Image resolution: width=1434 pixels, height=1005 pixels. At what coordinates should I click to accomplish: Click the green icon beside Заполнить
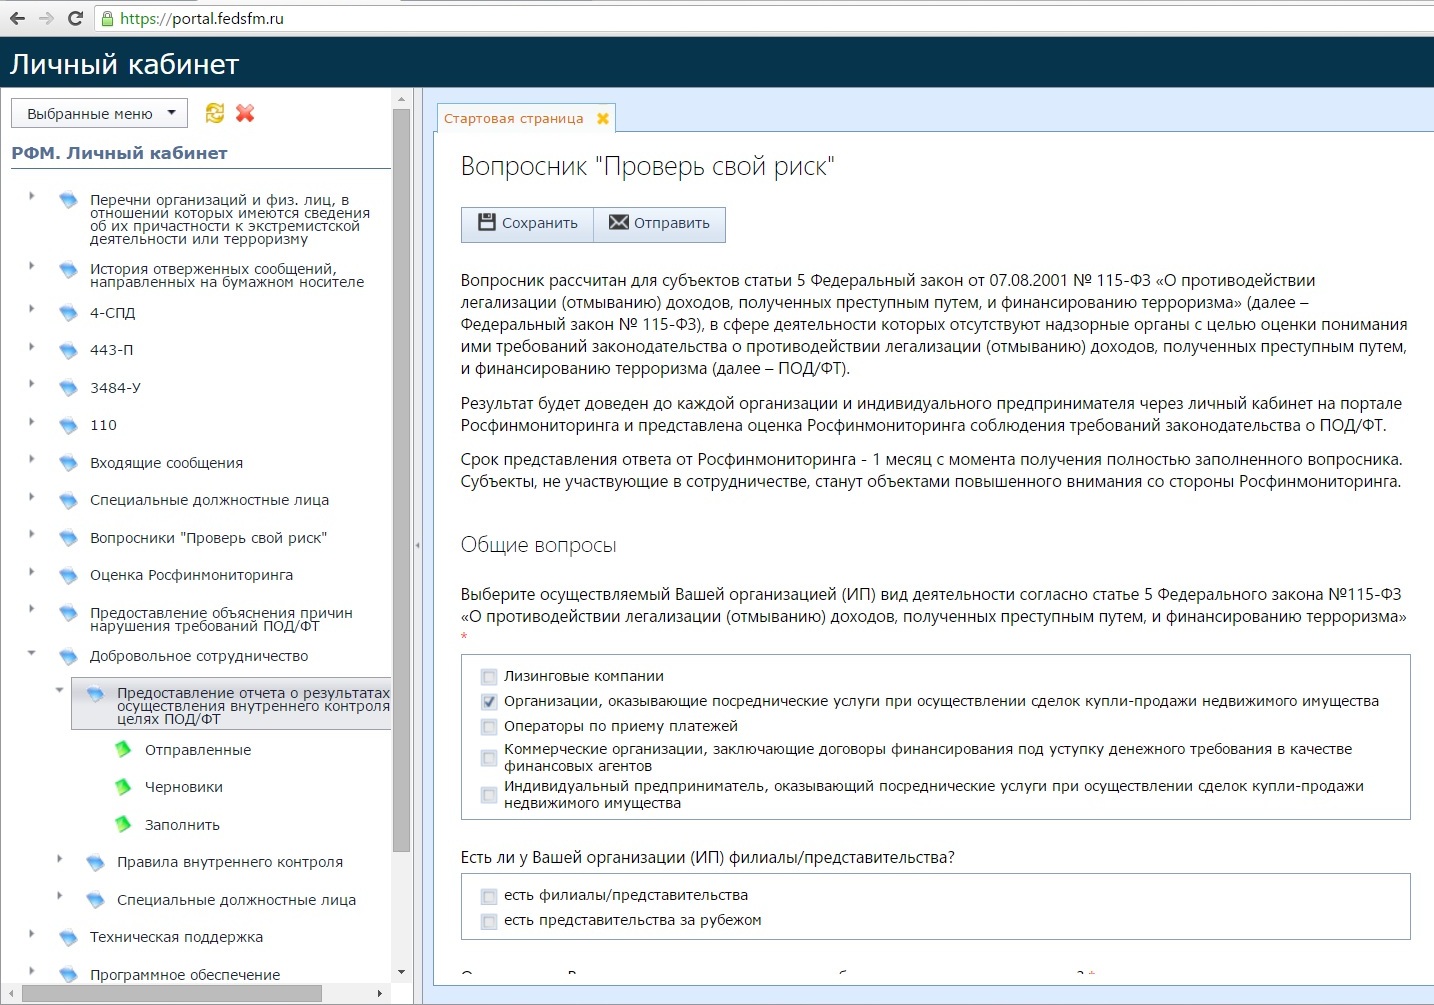(x=123, y=824)
